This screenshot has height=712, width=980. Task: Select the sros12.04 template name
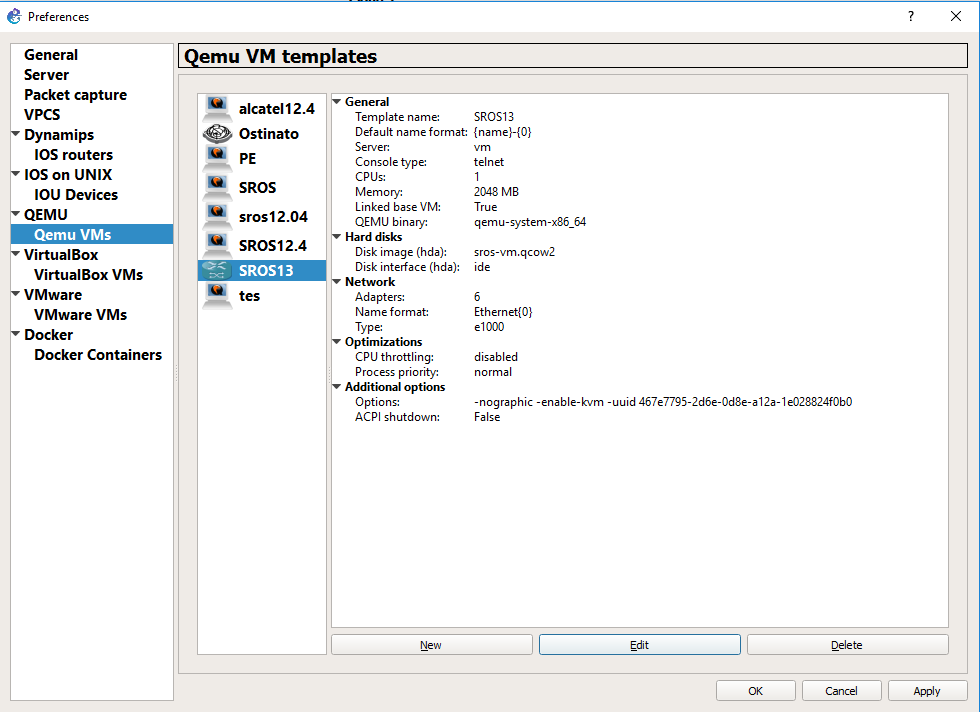click(x=273, y=217)
